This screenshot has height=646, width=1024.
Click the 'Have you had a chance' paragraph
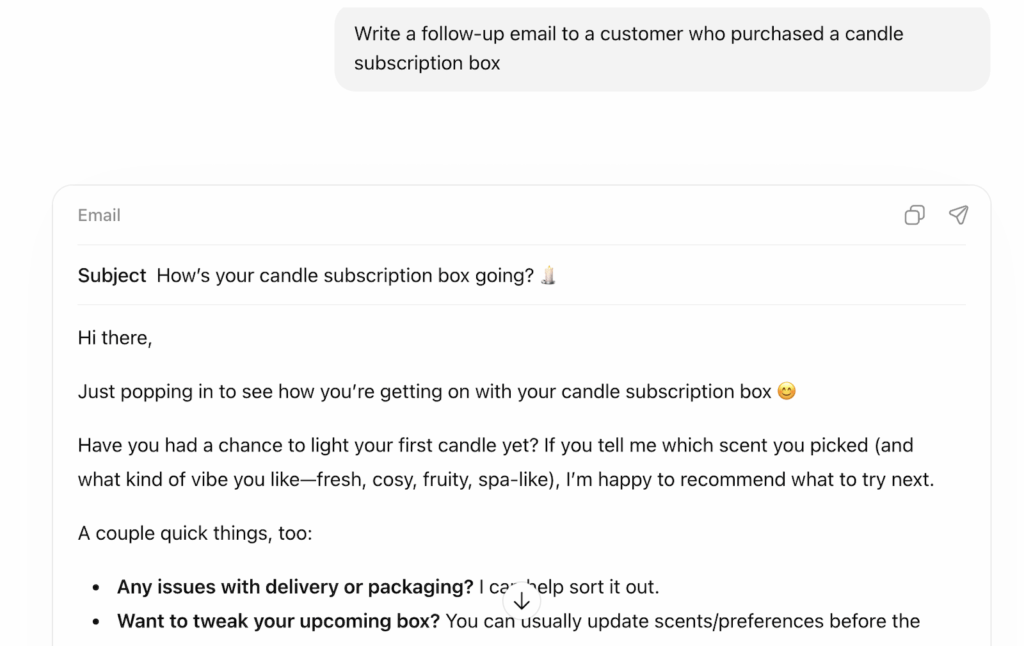tap(495, 445)
